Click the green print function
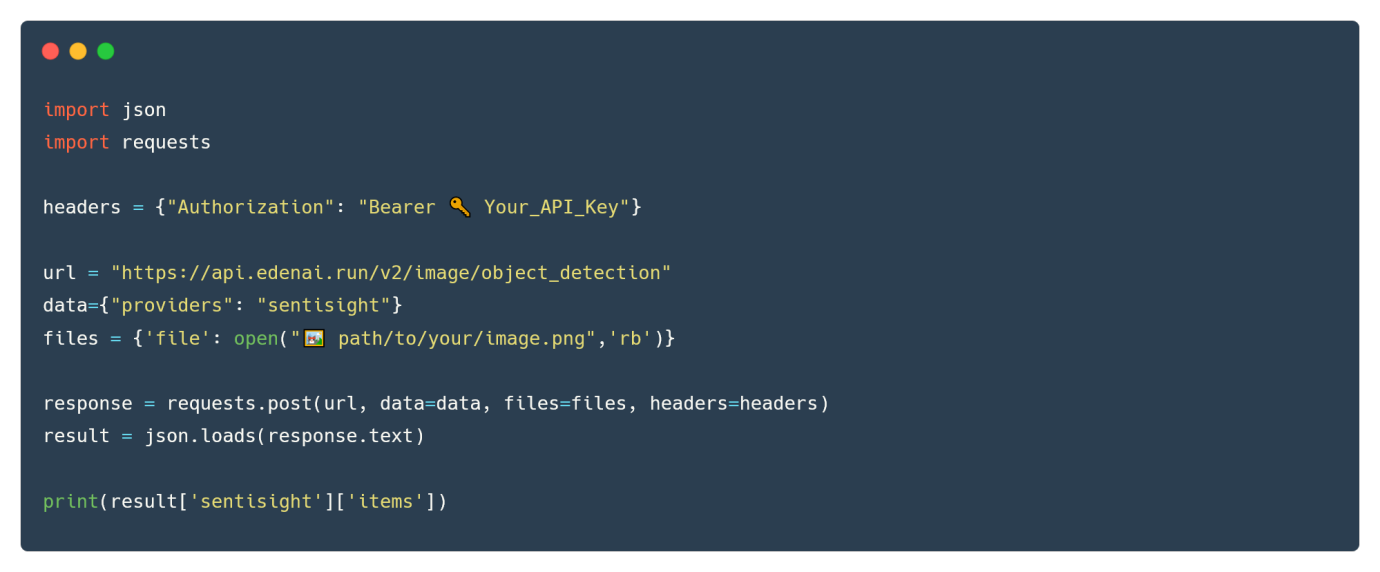Viewport: 1380px width, 572px height. click(x=70, y=501)
